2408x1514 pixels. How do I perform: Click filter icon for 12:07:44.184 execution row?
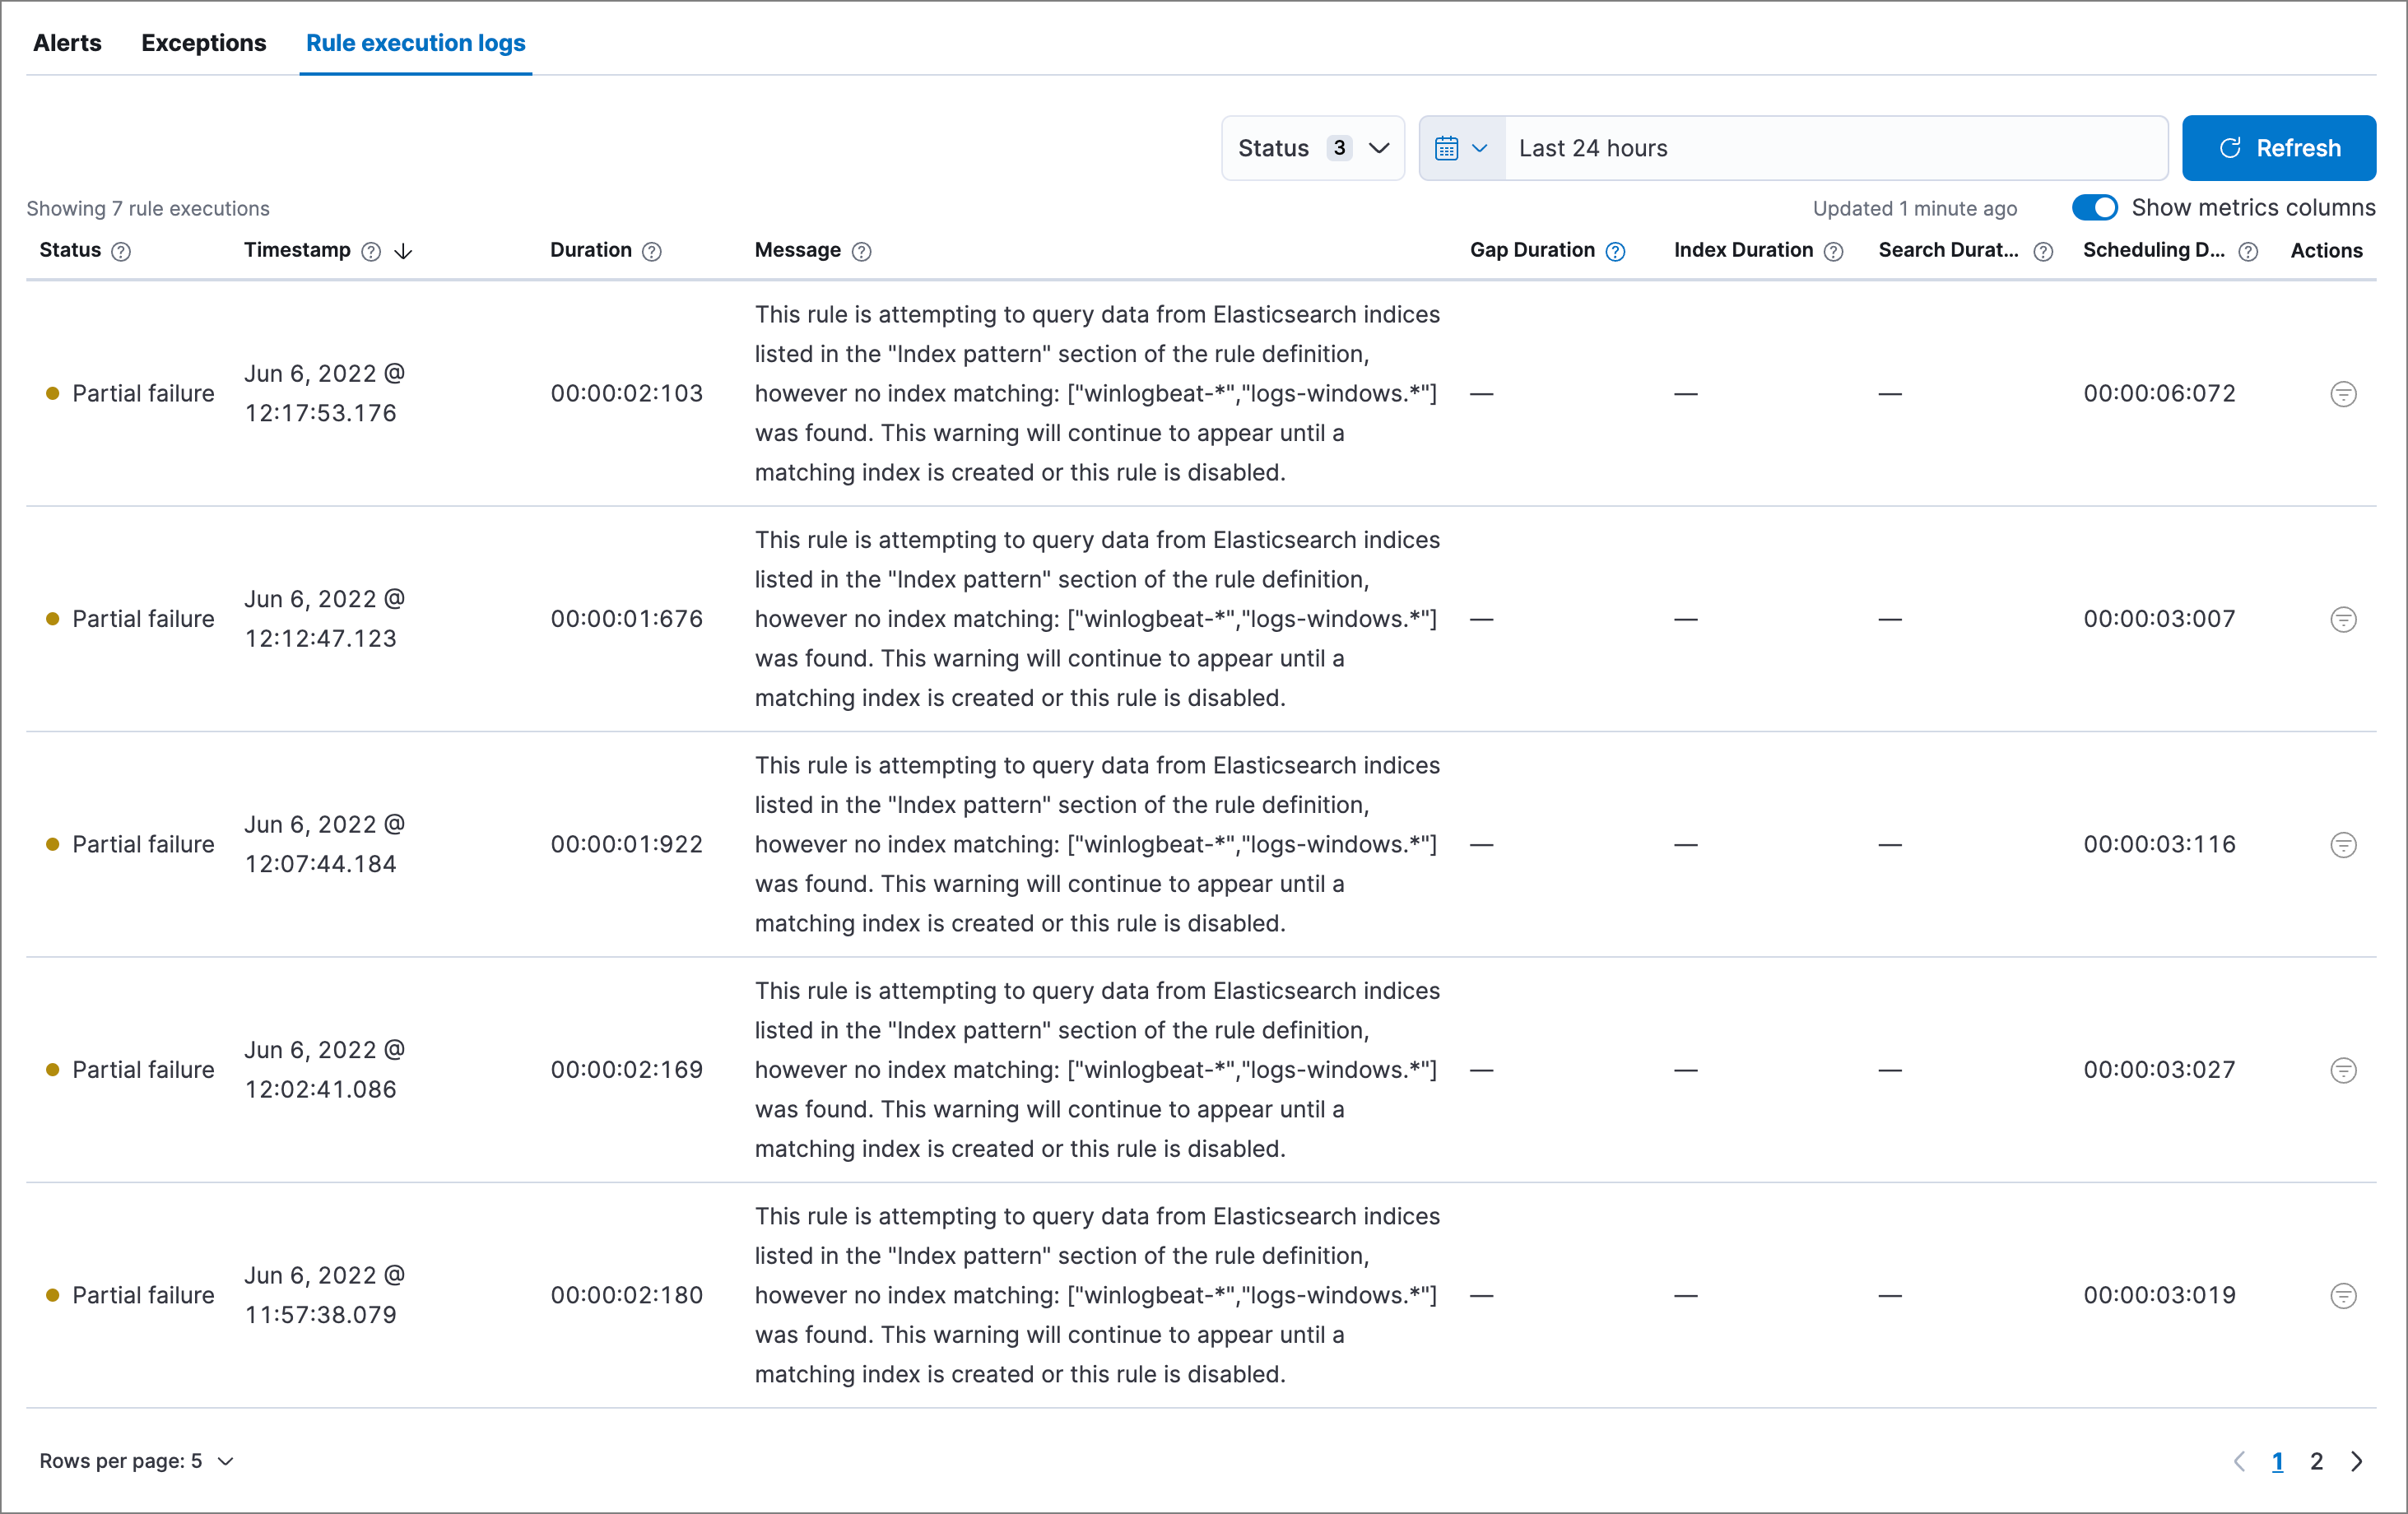pos(2342,845)
